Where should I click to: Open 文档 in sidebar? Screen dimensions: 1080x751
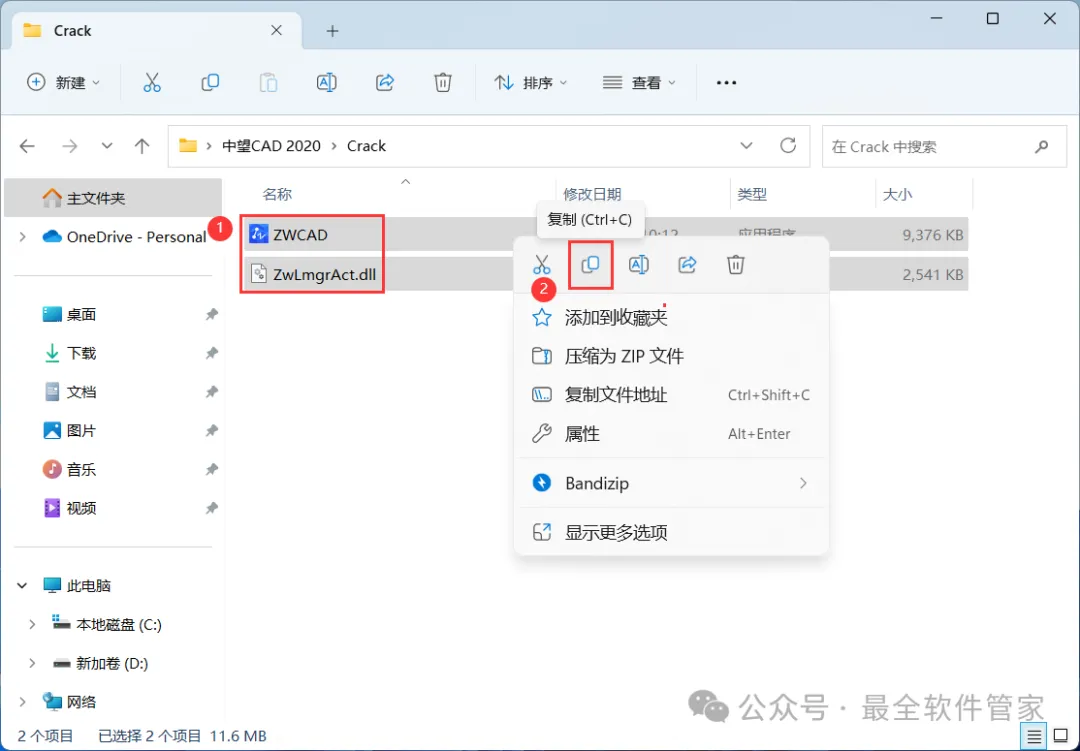coord(81,392)
